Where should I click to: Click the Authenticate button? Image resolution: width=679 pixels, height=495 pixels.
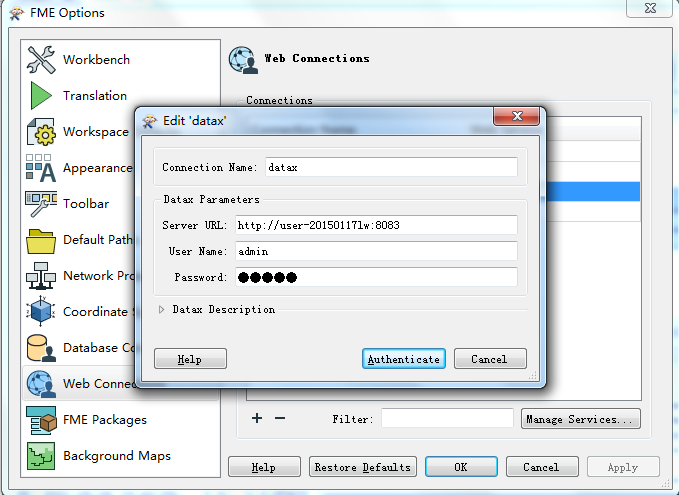(x=404, y=359)
